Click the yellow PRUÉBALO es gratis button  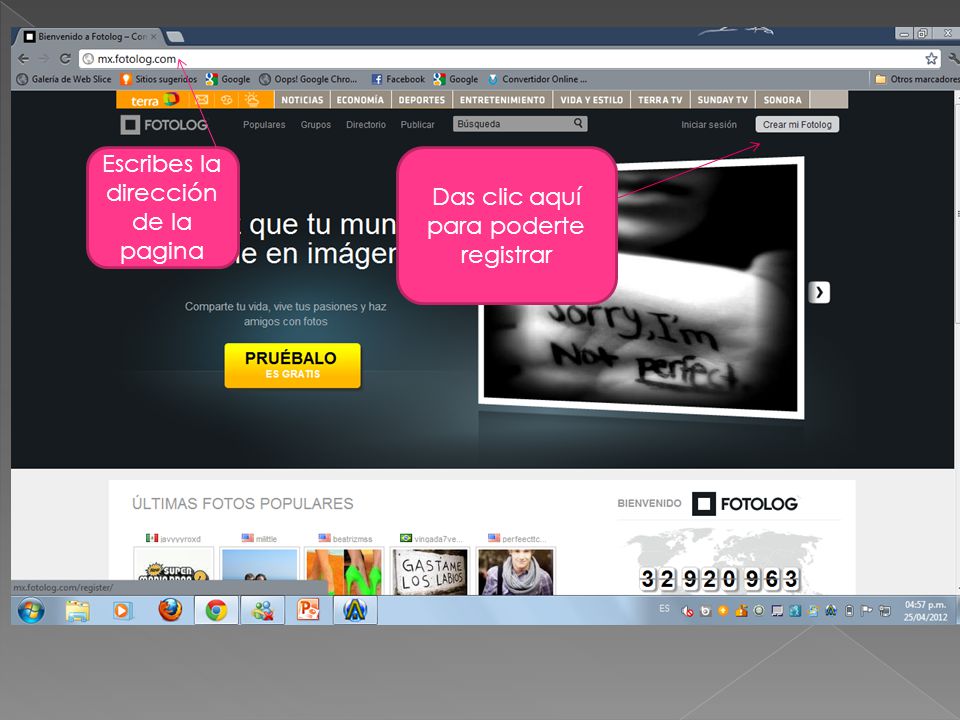(x=292, y=366)
